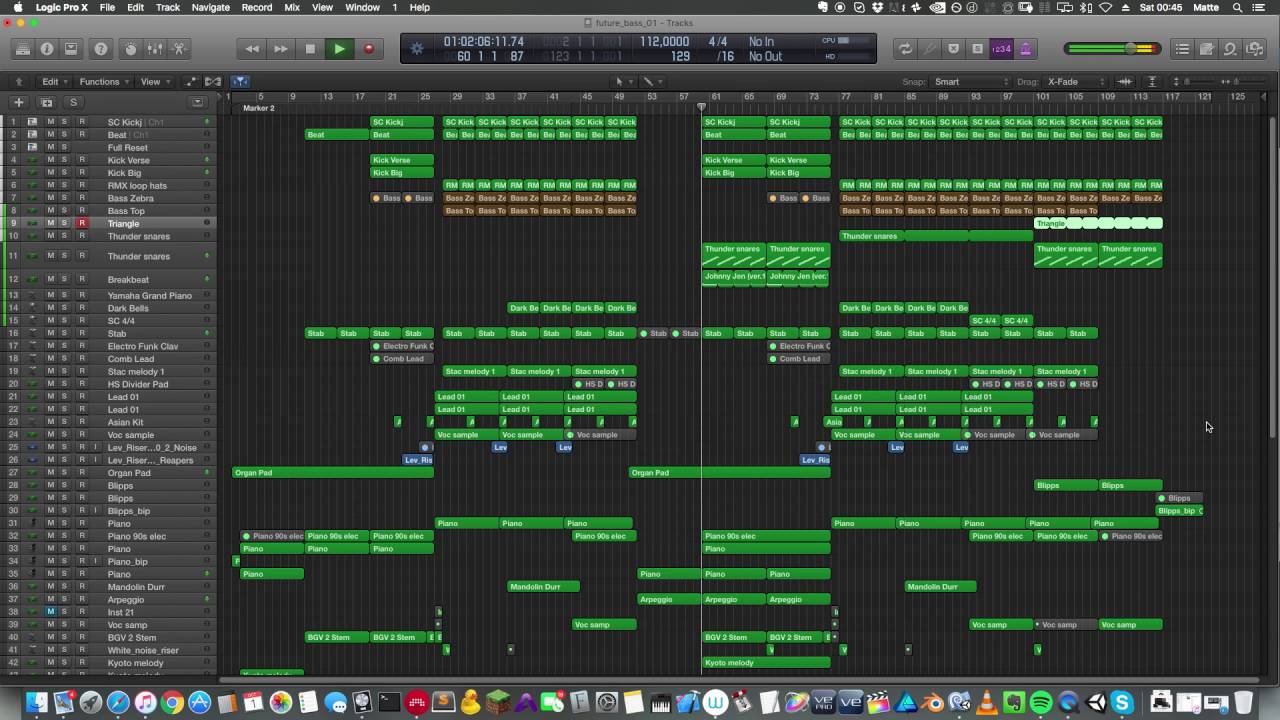Open the LCD display settings gear
This screenshot has height=720, width=1280.
coord(417,48)
